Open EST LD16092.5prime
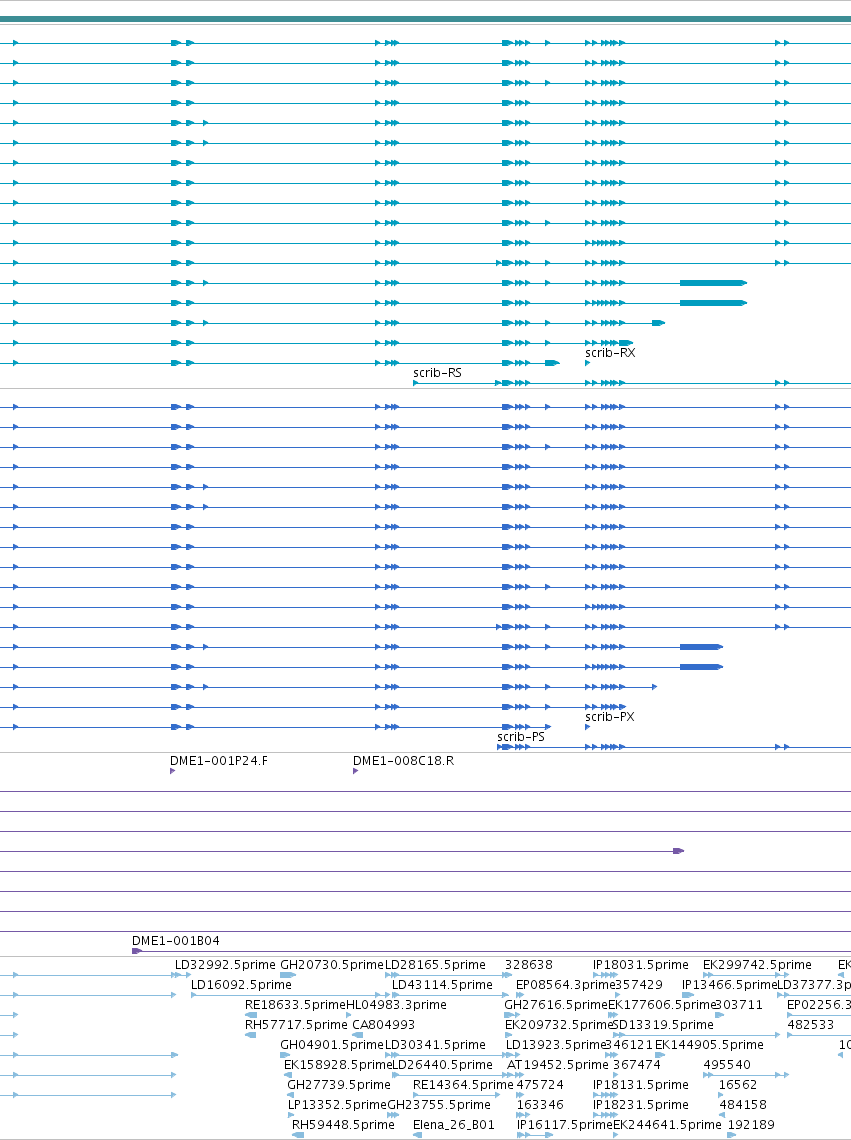Image resolution: width=851 pixels, height=1140 pixels. [x=241, y=984]
